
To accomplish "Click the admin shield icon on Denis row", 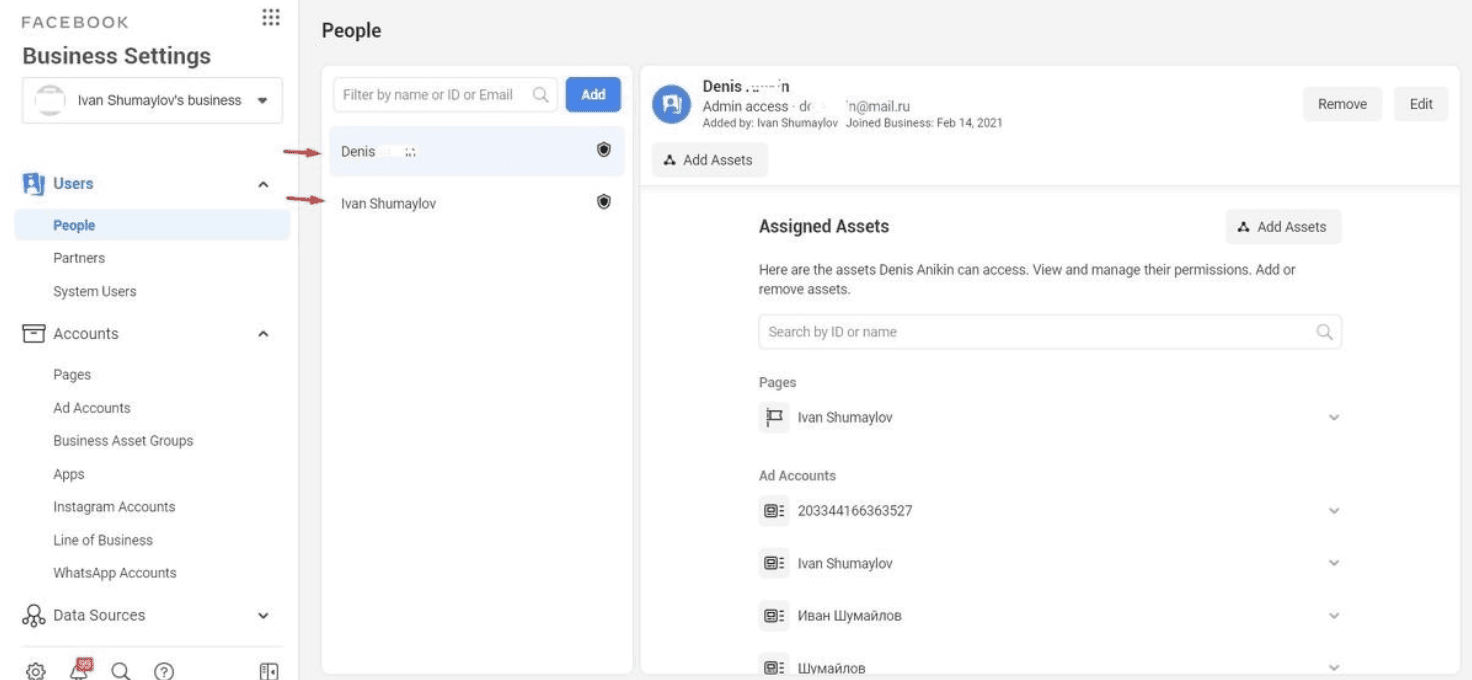I will (x=603, y=149).
